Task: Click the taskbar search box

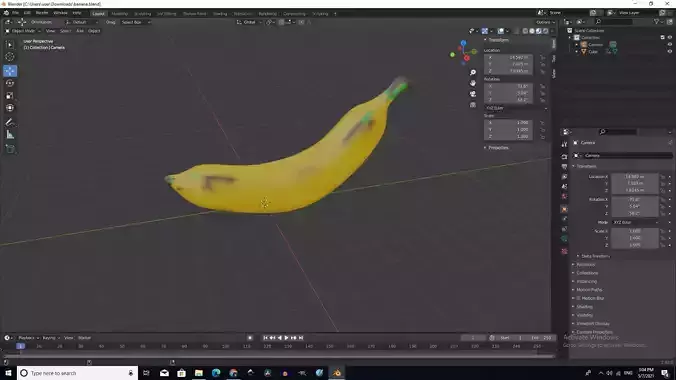Action: click(78, 373)
